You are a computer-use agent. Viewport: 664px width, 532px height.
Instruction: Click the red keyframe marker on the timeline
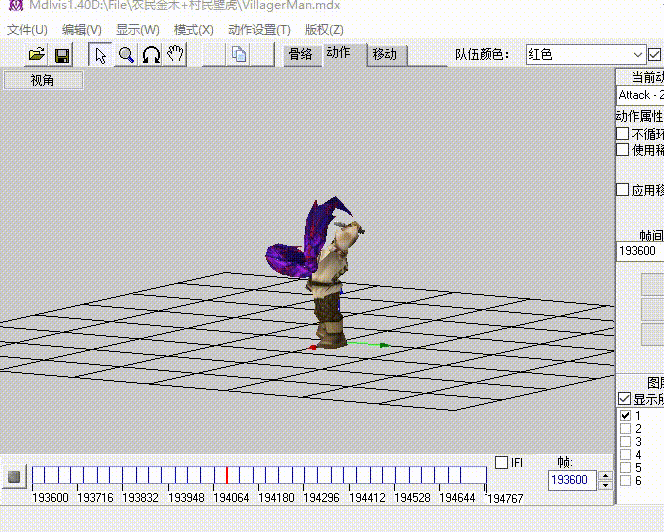227,475
